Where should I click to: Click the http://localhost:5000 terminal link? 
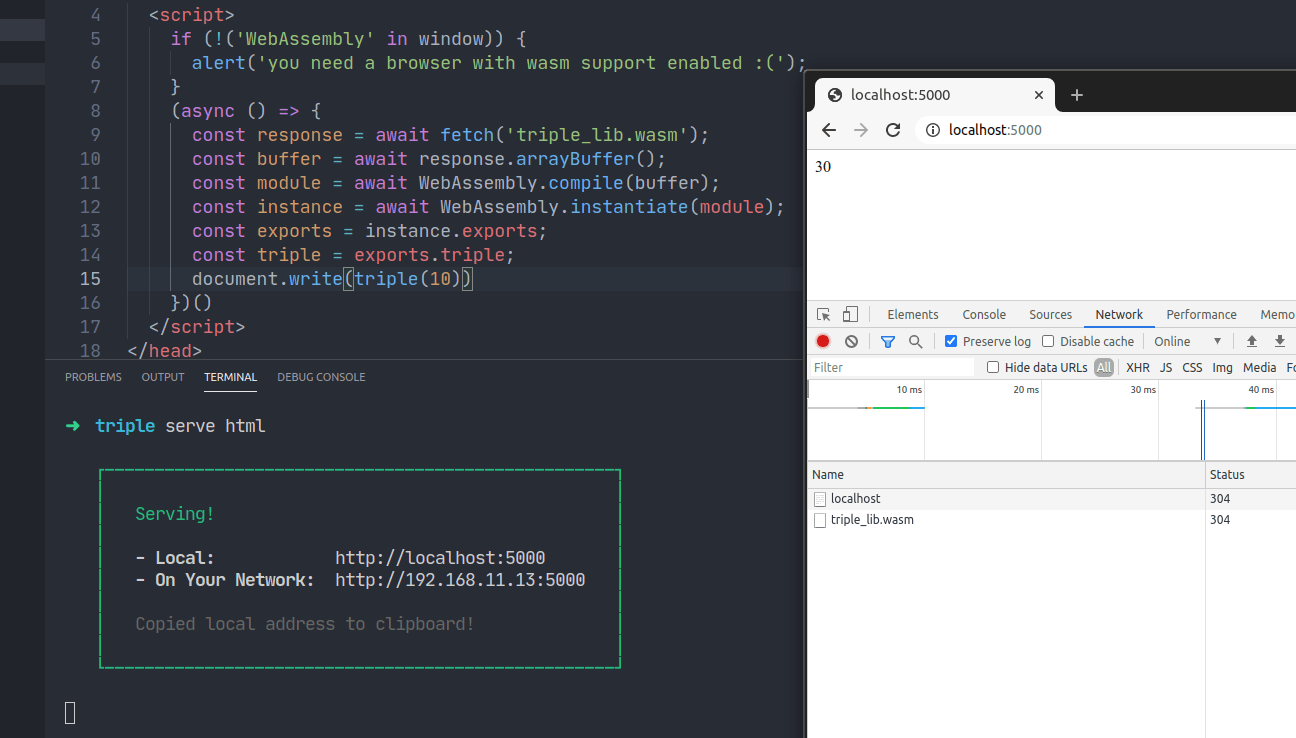(440, 558)
